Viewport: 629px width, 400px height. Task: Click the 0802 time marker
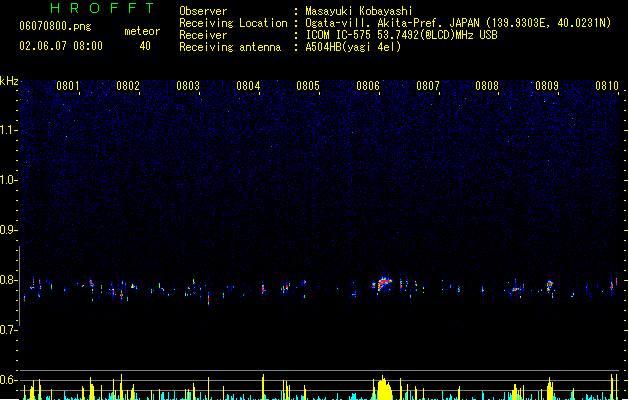128,86
